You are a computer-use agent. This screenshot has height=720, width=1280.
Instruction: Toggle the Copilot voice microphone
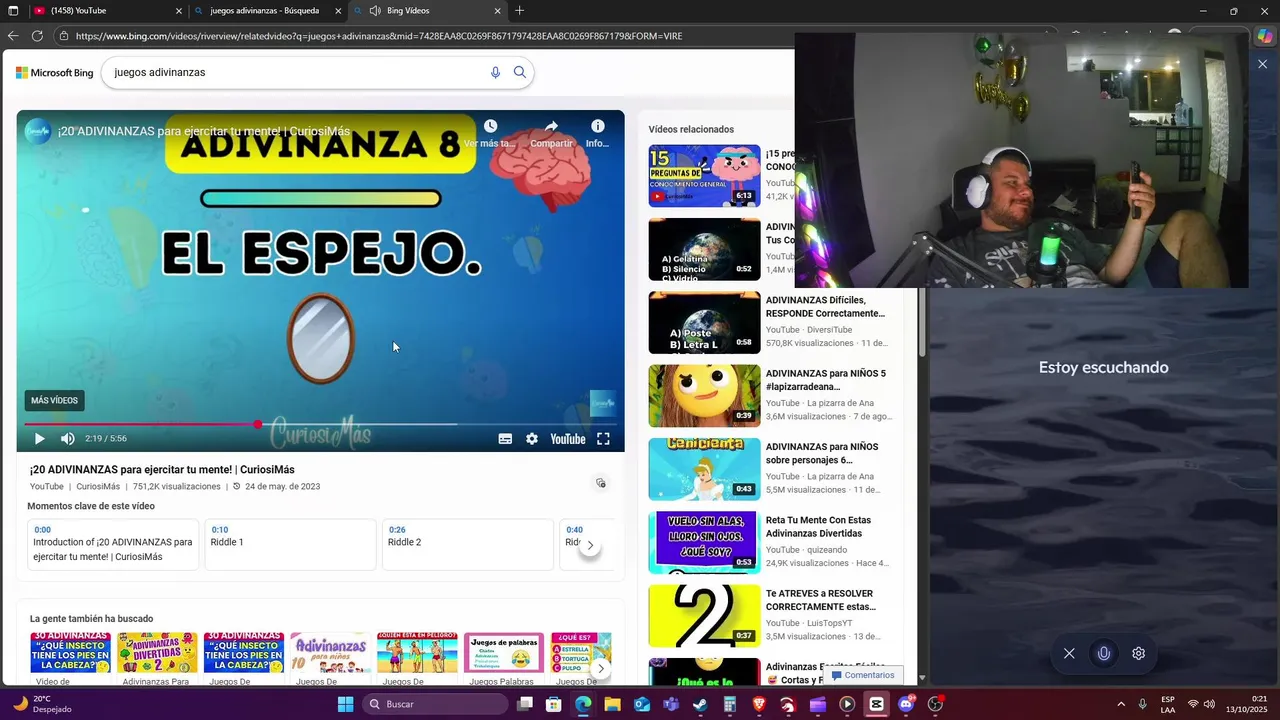pos(1104,653)
